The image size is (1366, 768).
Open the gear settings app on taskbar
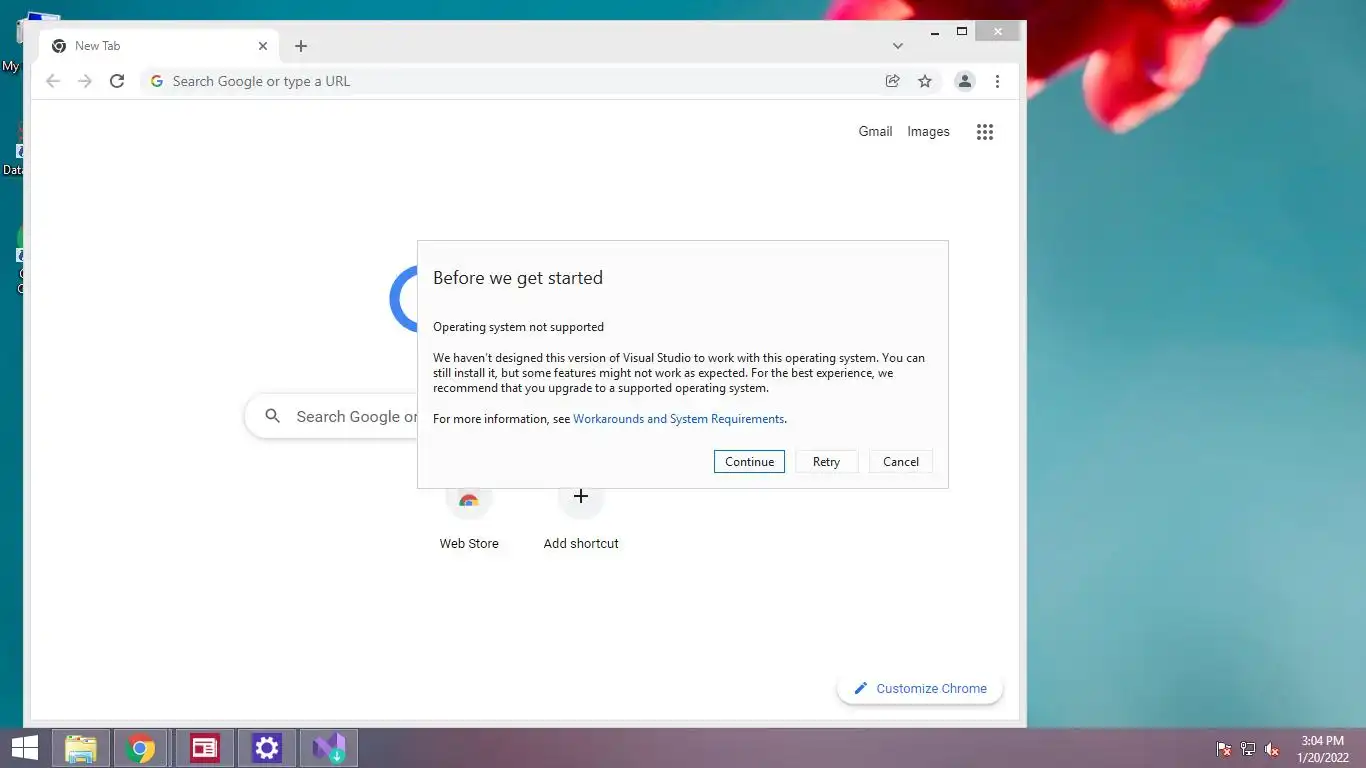(266, 748)
